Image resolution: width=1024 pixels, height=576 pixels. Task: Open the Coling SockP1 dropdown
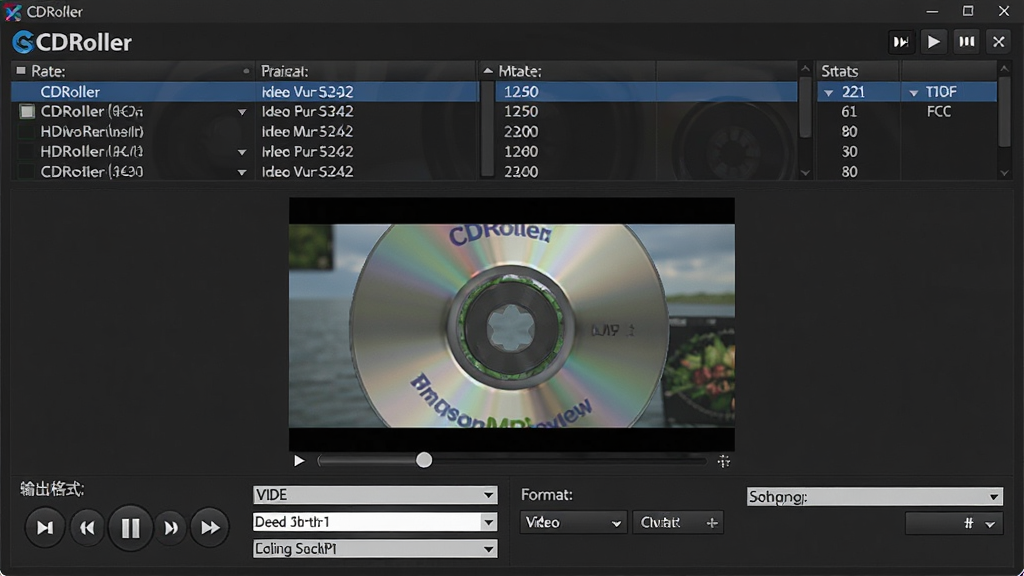pyautogui.click(x=375, y=549)
